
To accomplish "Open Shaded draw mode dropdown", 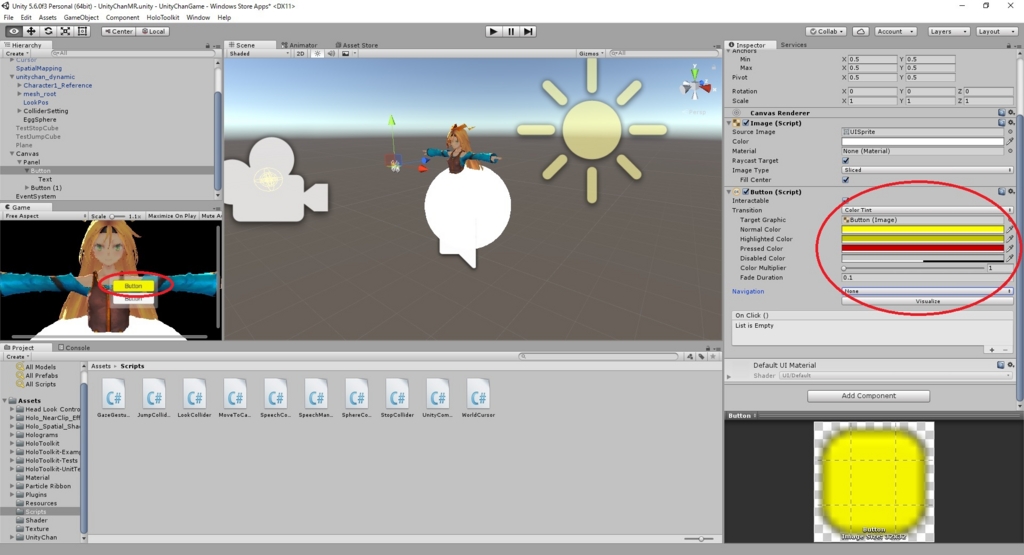I will 259,54.
